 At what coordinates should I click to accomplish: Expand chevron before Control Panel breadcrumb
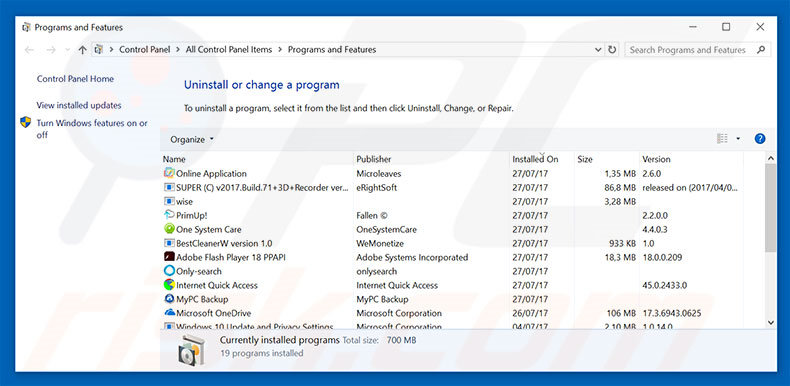click(x=111, y=49)
